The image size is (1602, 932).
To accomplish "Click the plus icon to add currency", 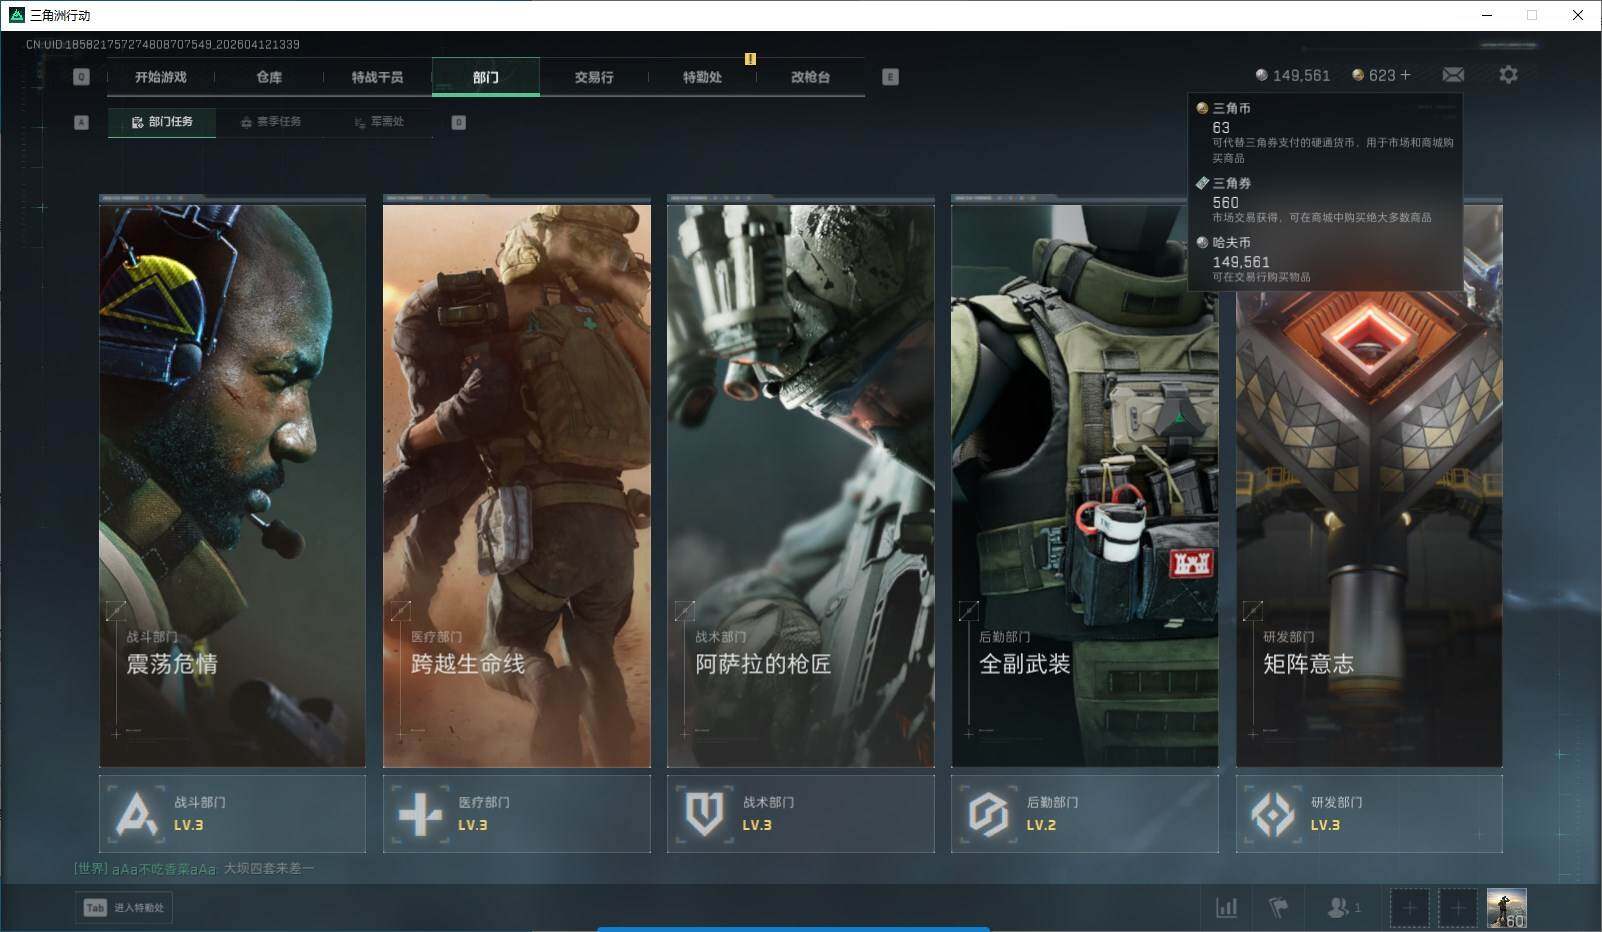I will [1405, 75].
